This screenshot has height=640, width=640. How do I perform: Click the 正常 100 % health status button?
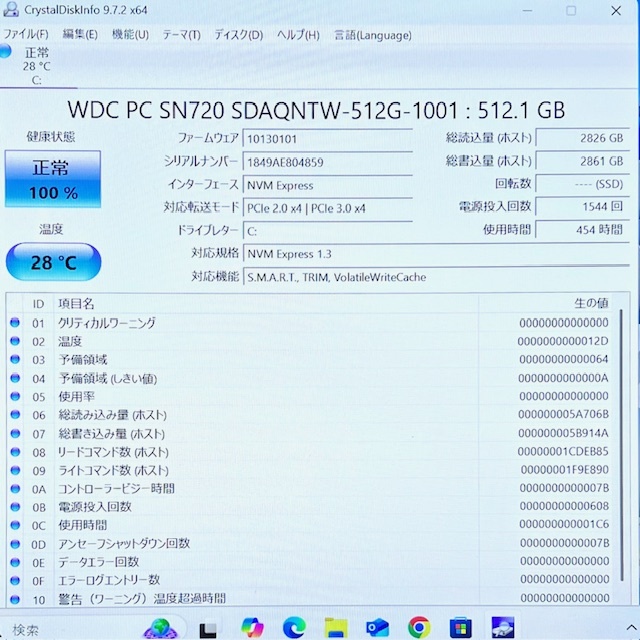pyautogui.click(x=53, y=179)
